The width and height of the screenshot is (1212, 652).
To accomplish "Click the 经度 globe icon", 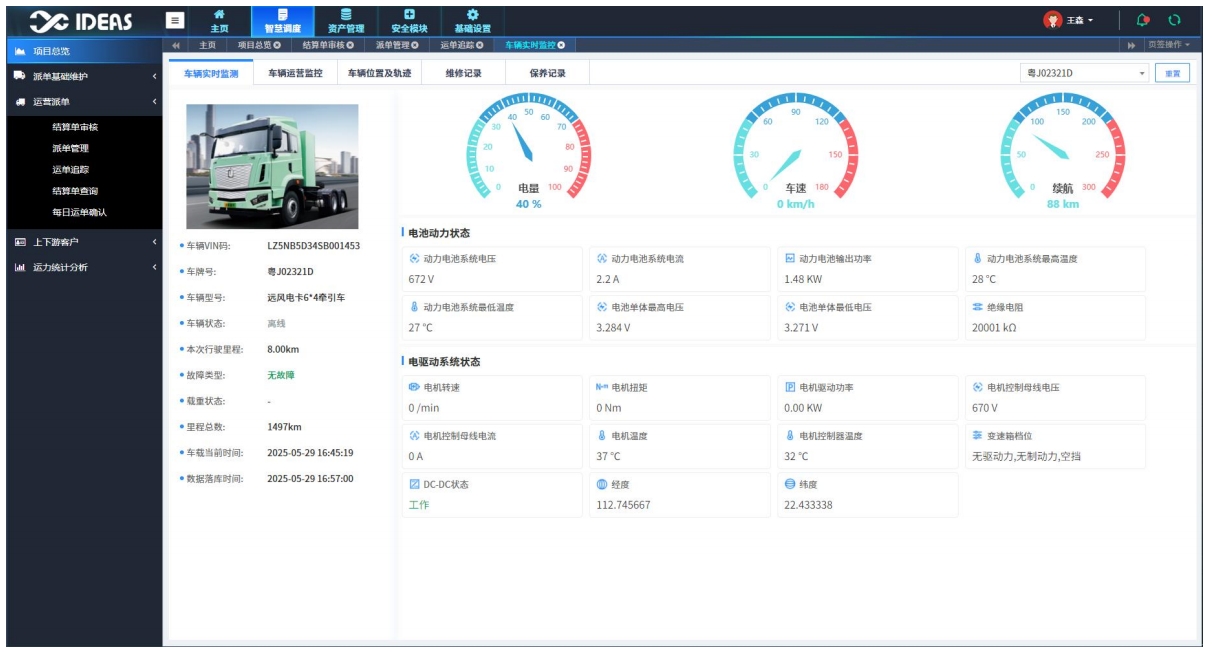I will pos(602,484).
